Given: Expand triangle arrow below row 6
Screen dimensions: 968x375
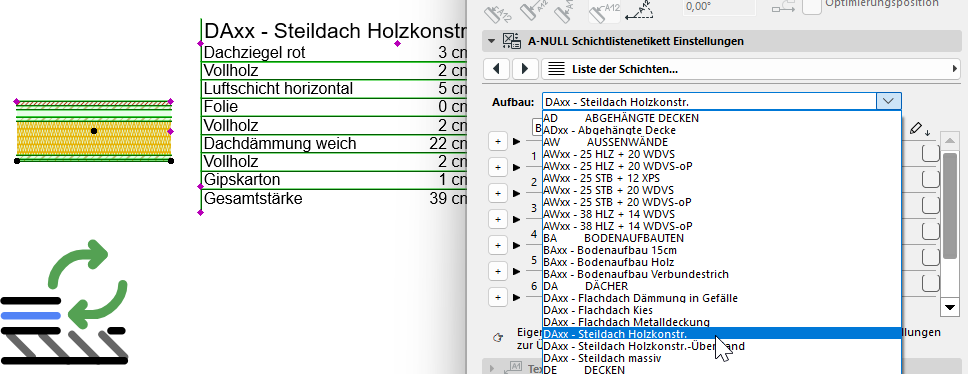Looking at the screenshot, I should click(517, 298).
